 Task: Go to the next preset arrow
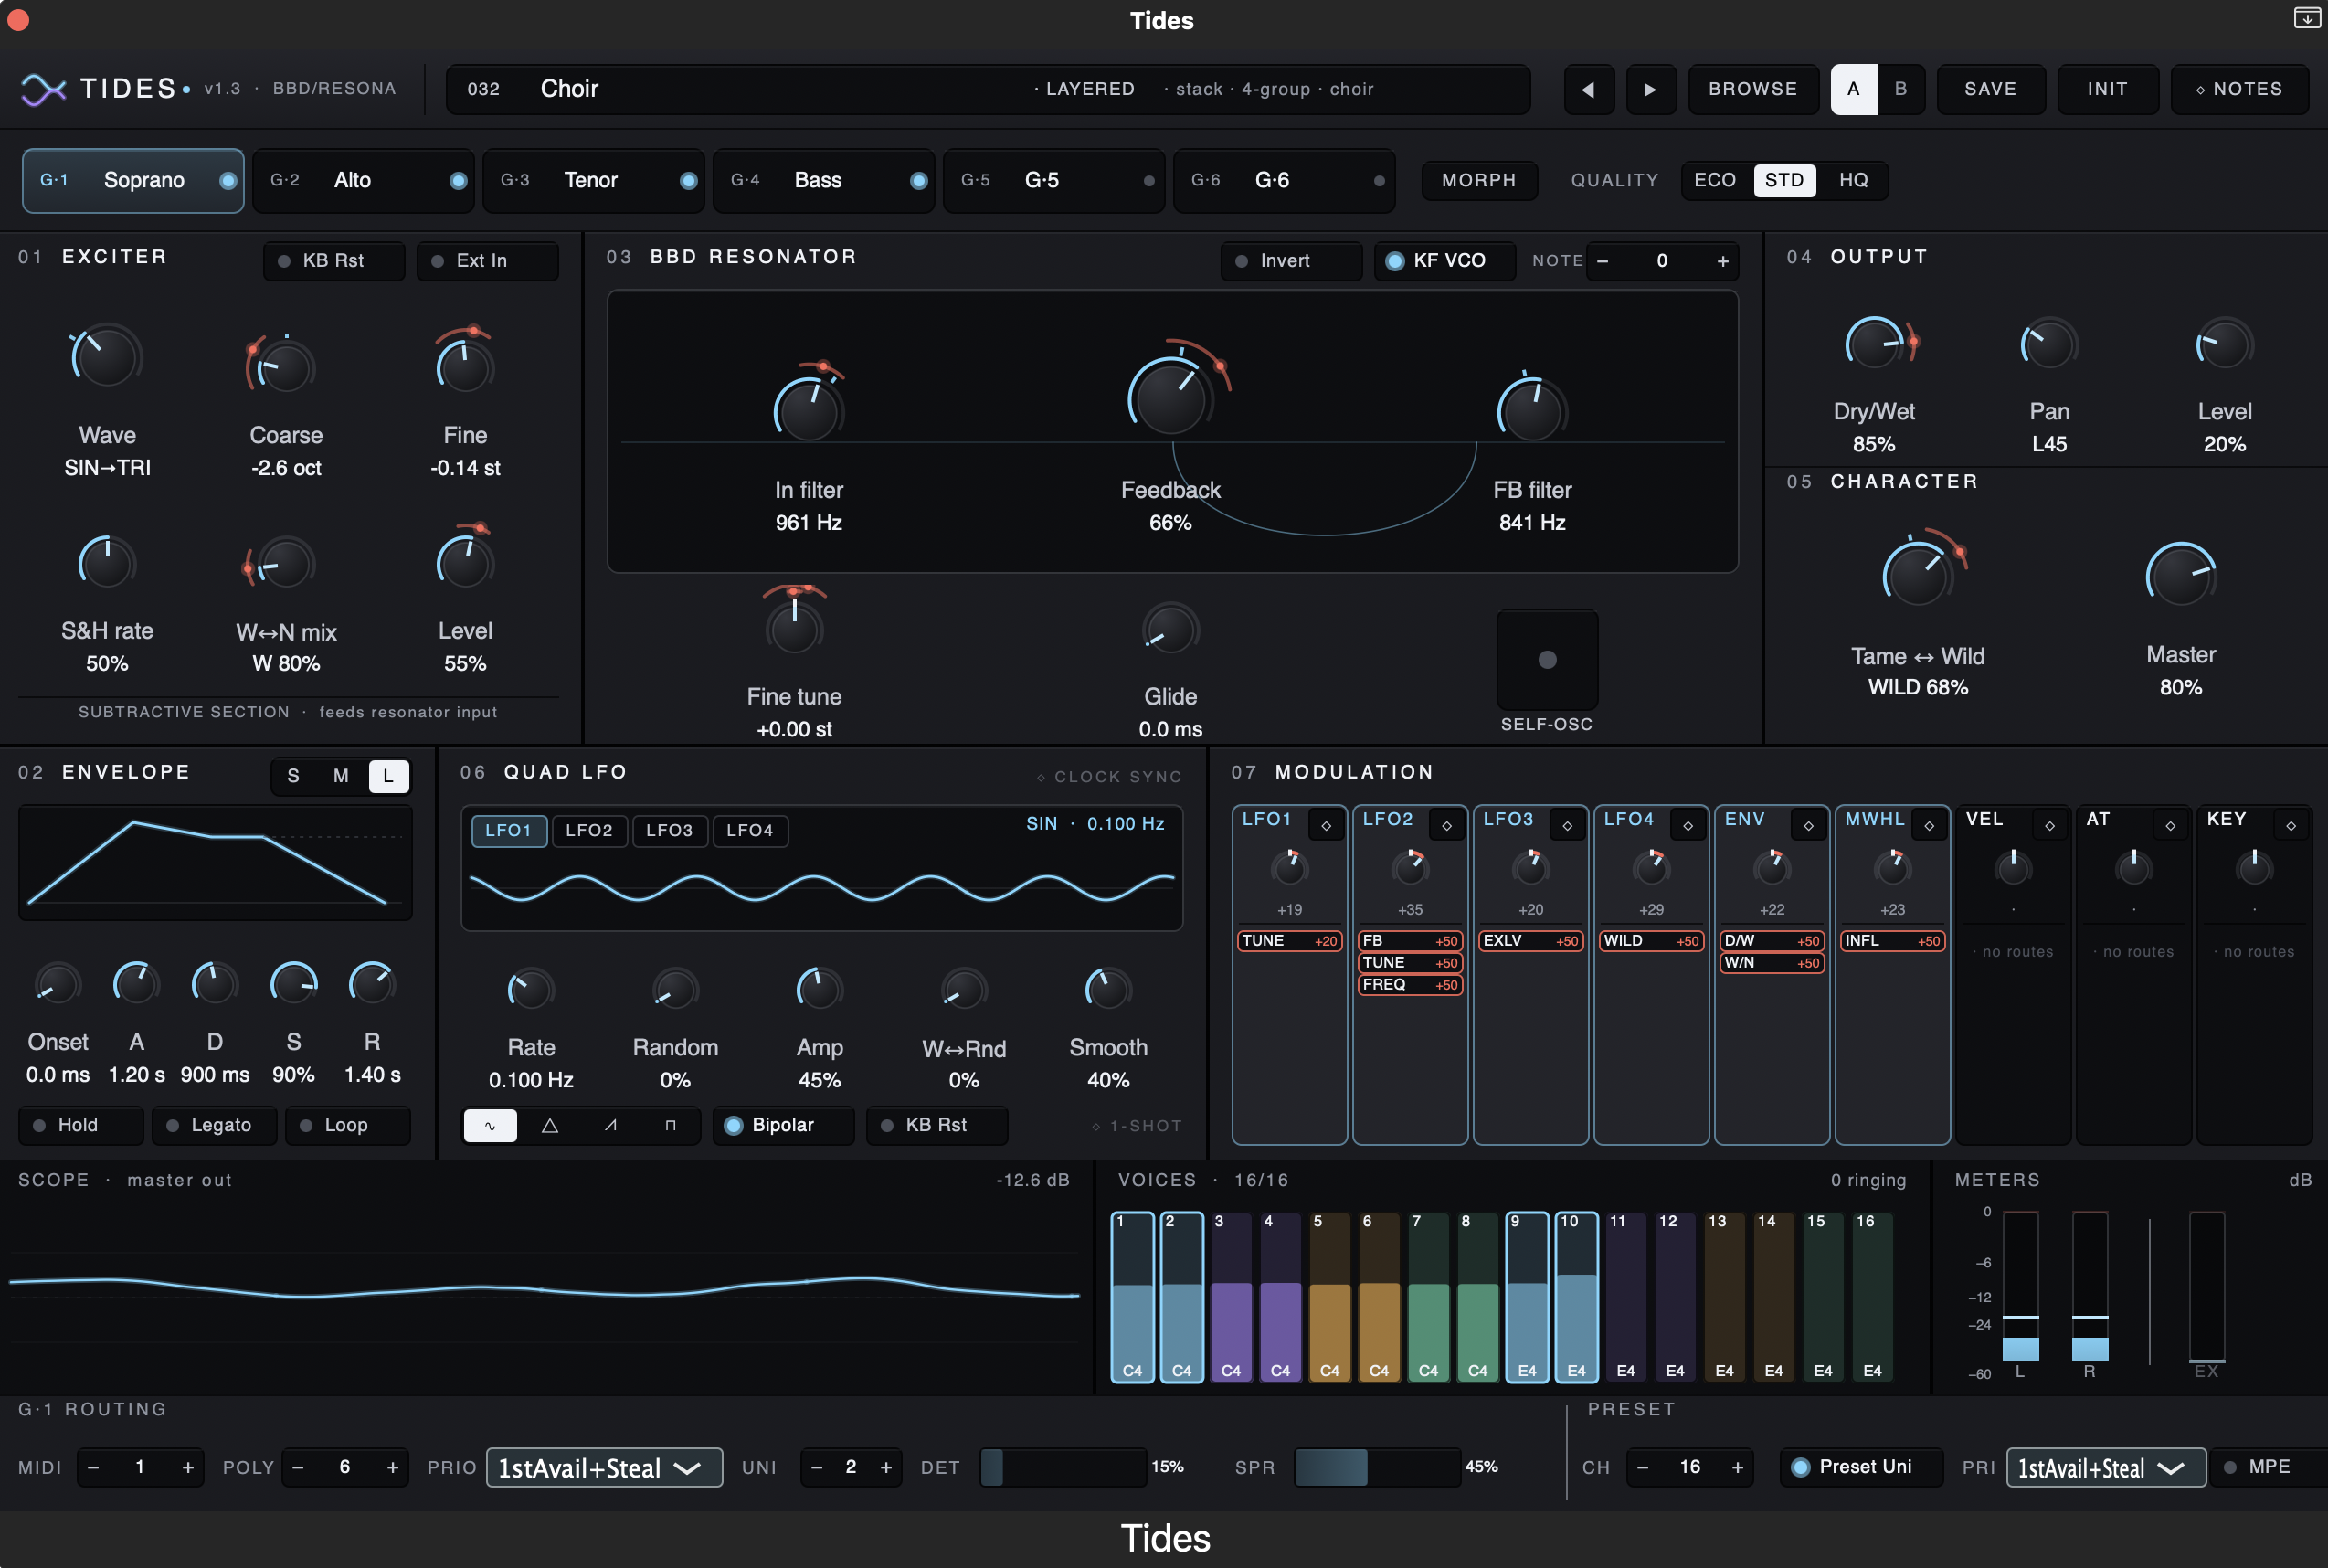pyautogui.click(x=1650, y=89)
